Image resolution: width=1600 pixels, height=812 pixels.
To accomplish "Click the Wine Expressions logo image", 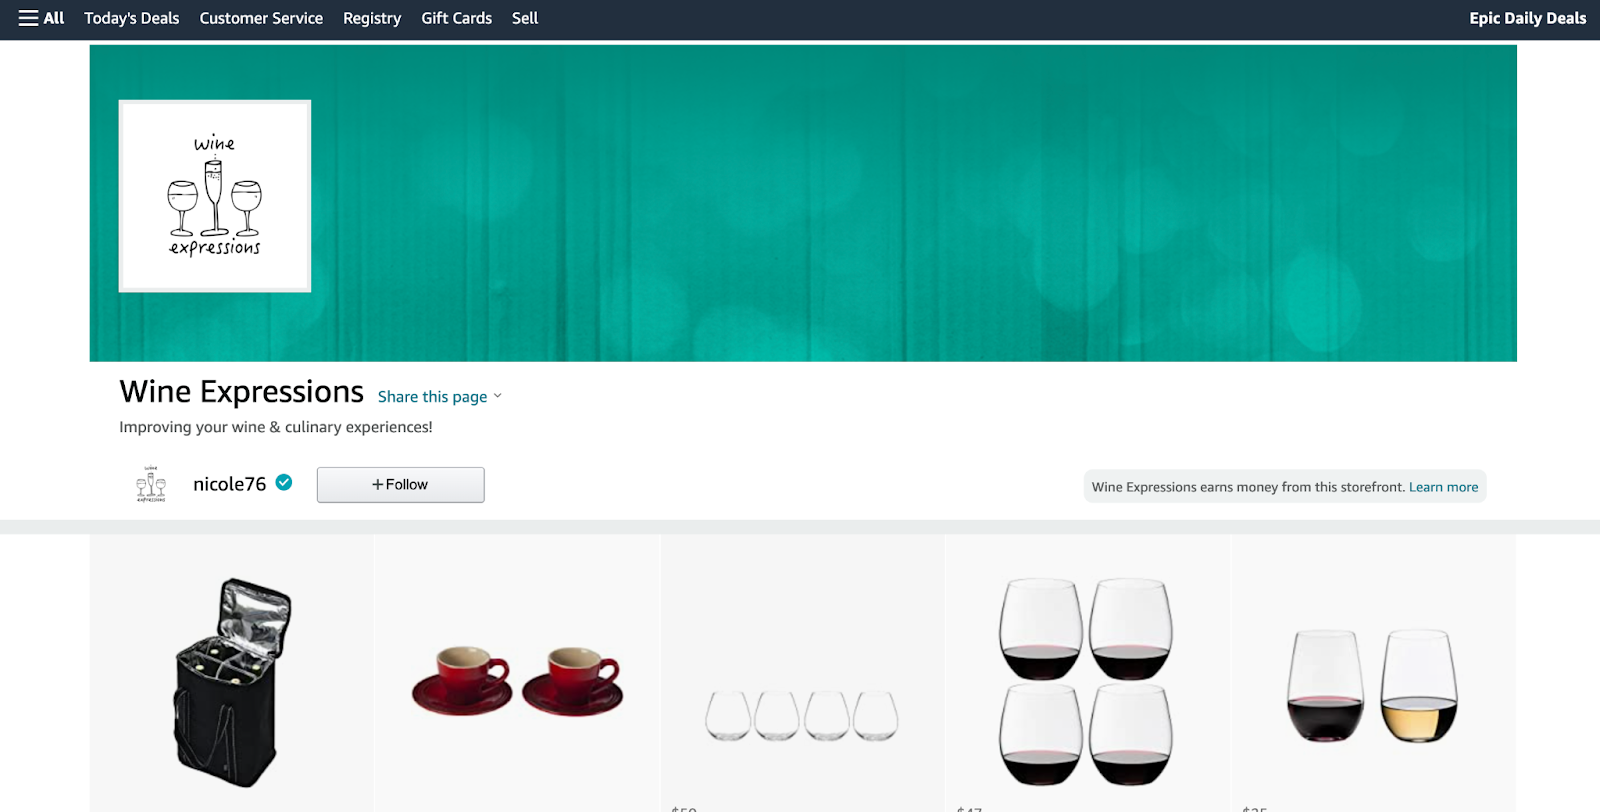I will (215, 196).
